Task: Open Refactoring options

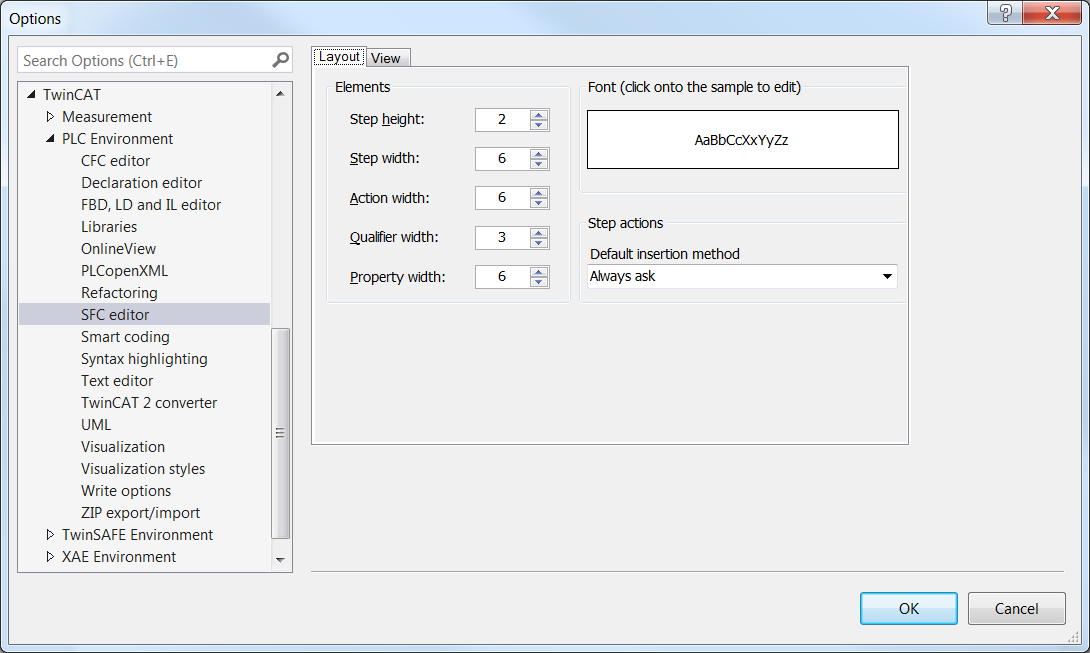Action: click(119, 293)
